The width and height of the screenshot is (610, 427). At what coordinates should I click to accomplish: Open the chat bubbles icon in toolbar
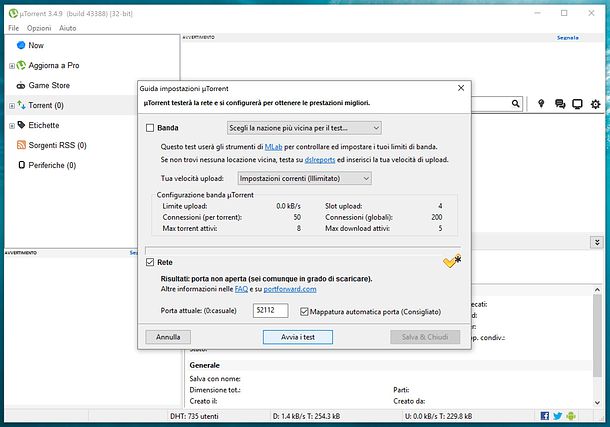[x=559, y=104]
